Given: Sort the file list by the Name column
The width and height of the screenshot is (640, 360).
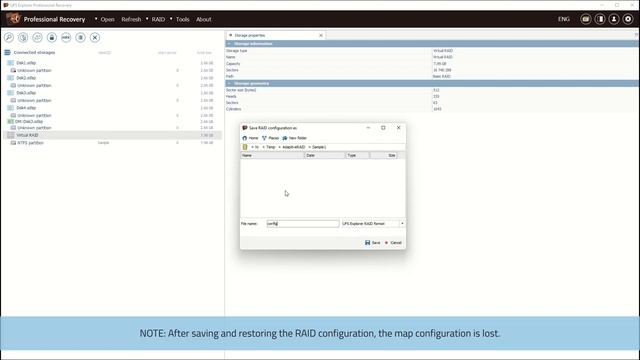Looking at the screenshot, I should pos(272,156).
